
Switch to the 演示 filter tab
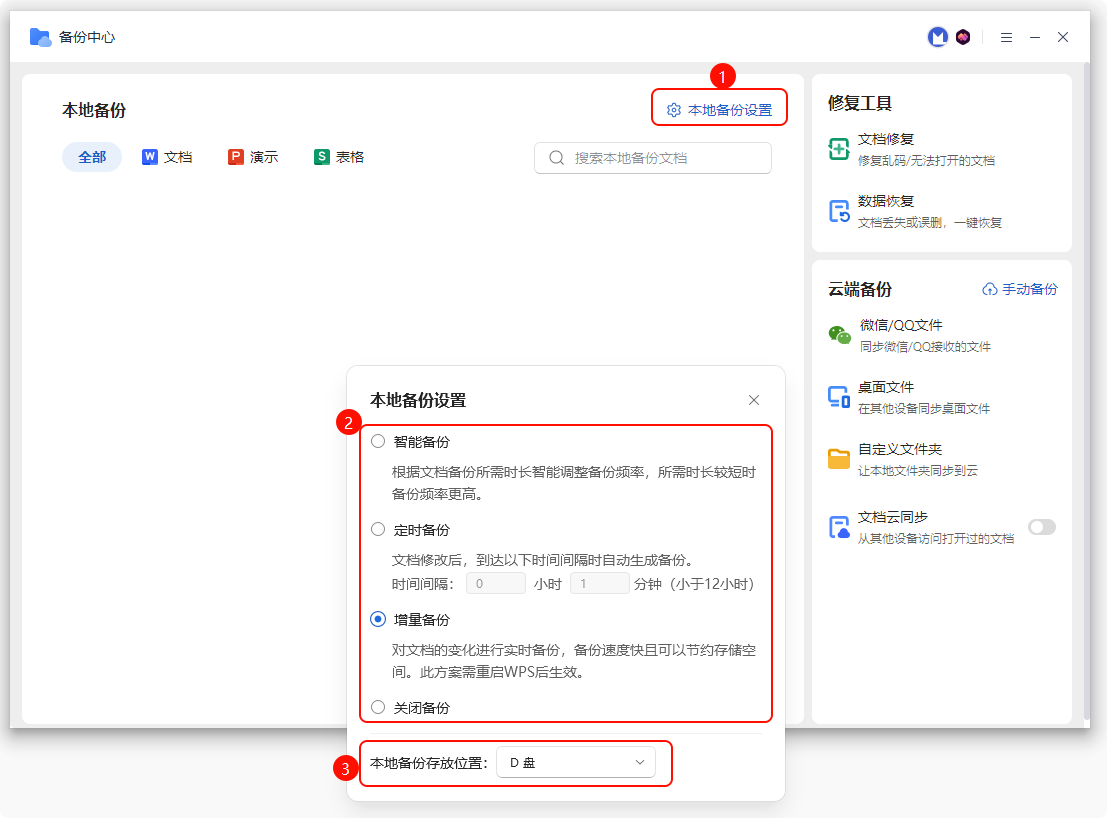(253, 157)
